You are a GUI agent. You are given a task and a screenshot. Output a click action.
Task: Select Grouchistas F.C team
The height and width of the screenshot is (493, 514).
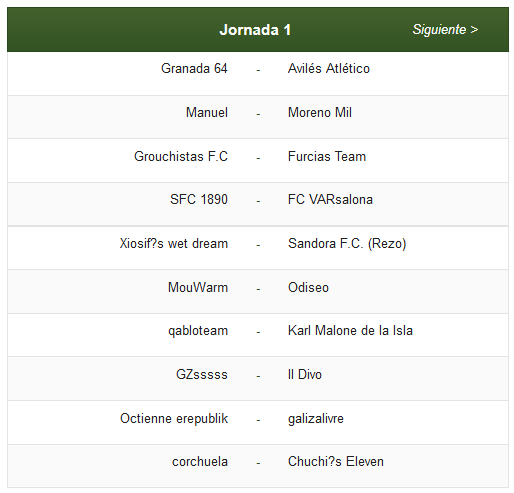pos(181,156)
